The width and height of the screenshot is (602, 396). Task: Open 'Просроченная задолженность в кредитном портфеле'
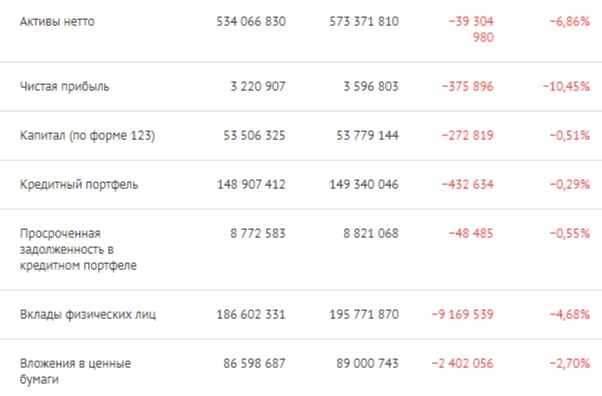point(78,250)
